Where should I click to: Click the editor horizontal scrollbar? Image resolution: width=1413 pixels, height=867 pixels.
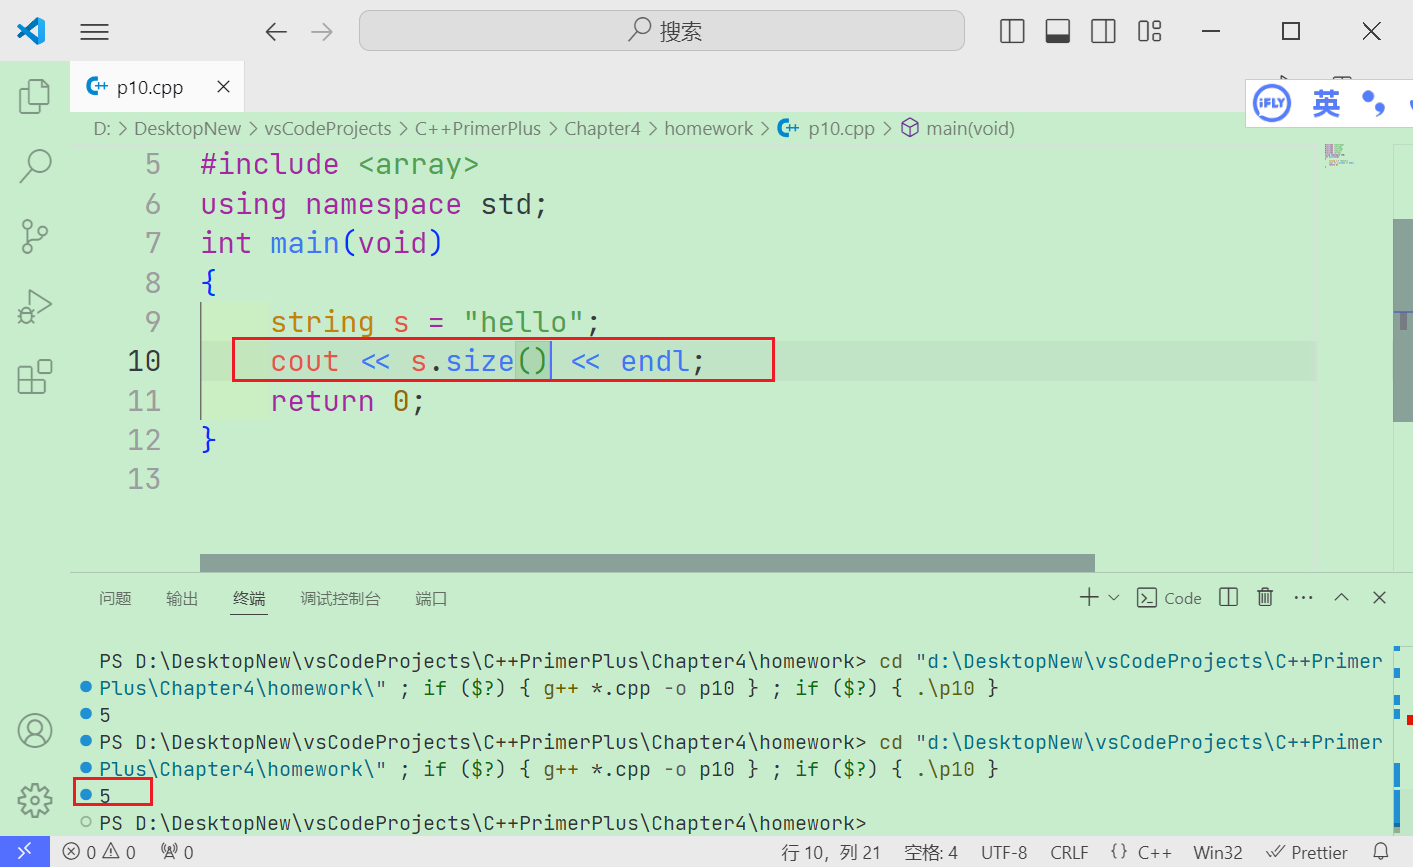(x=647, y=563)
